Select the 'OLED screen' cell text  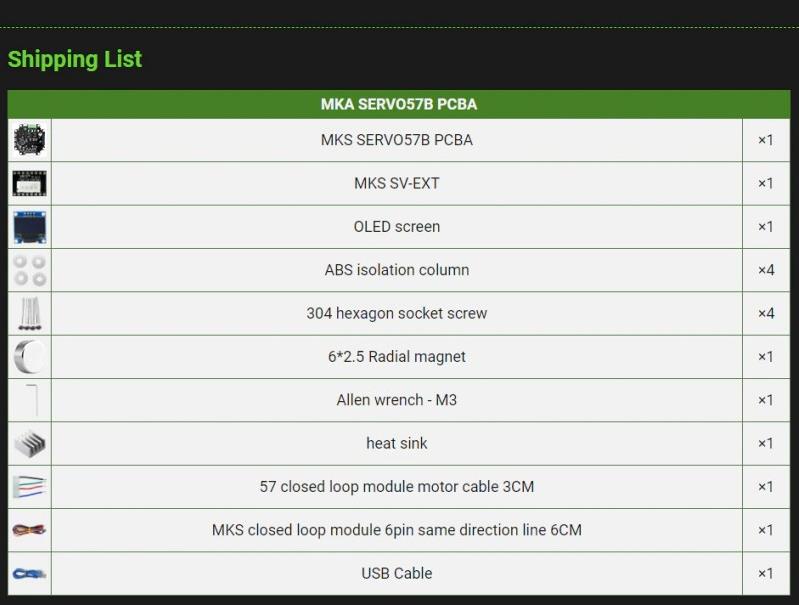396,226
